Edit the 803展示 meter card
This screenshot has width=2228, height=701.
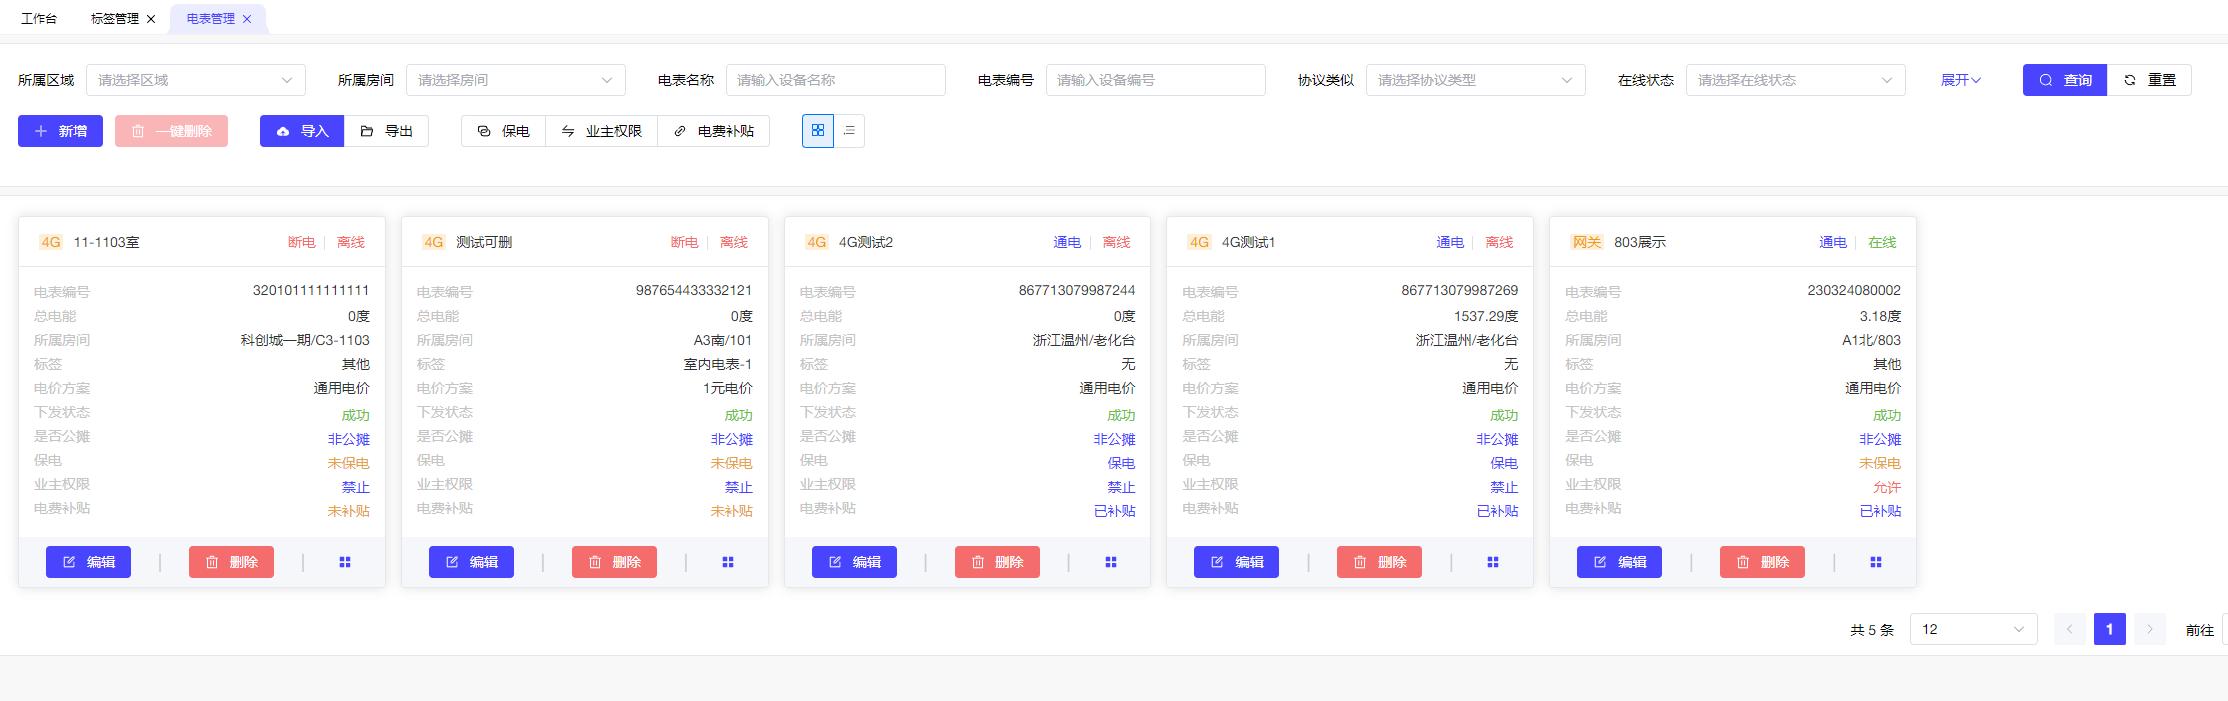point(1619,562)
